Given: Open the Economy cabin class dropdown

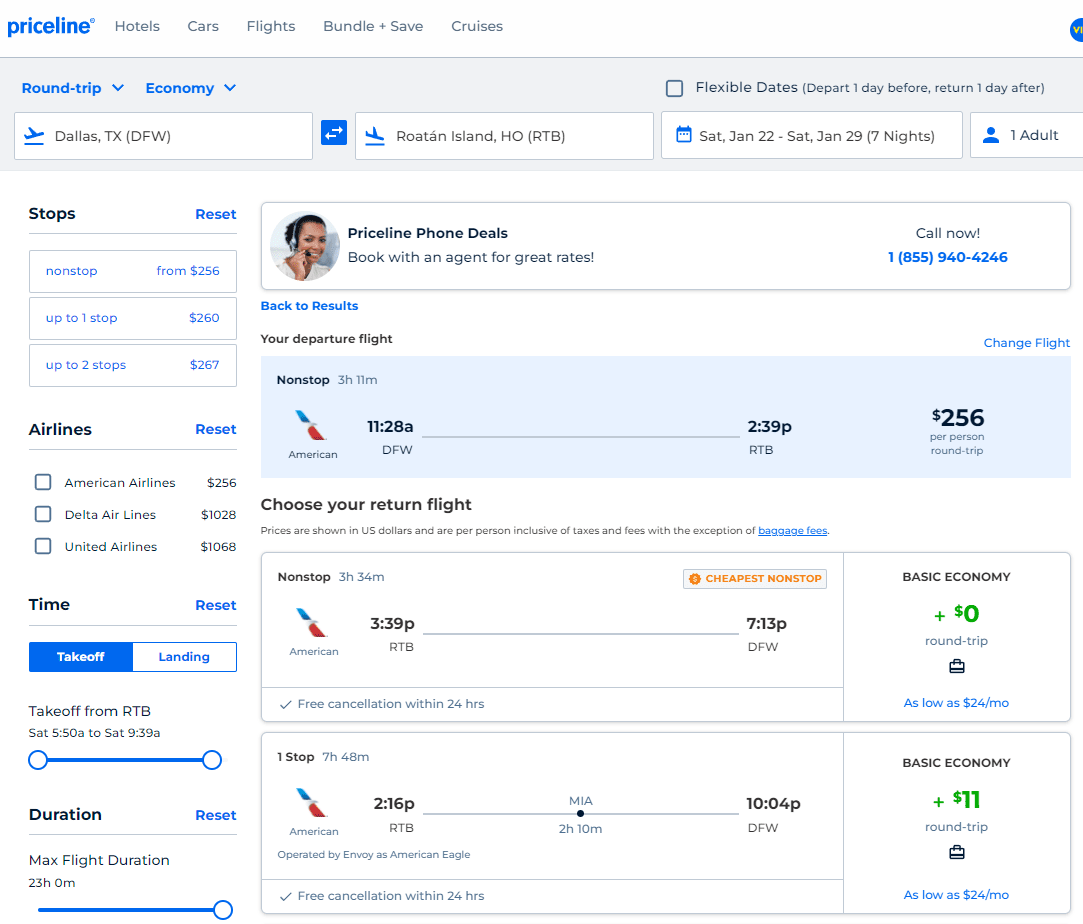Looking at the screenshot, I should click(x=191, y=88).
